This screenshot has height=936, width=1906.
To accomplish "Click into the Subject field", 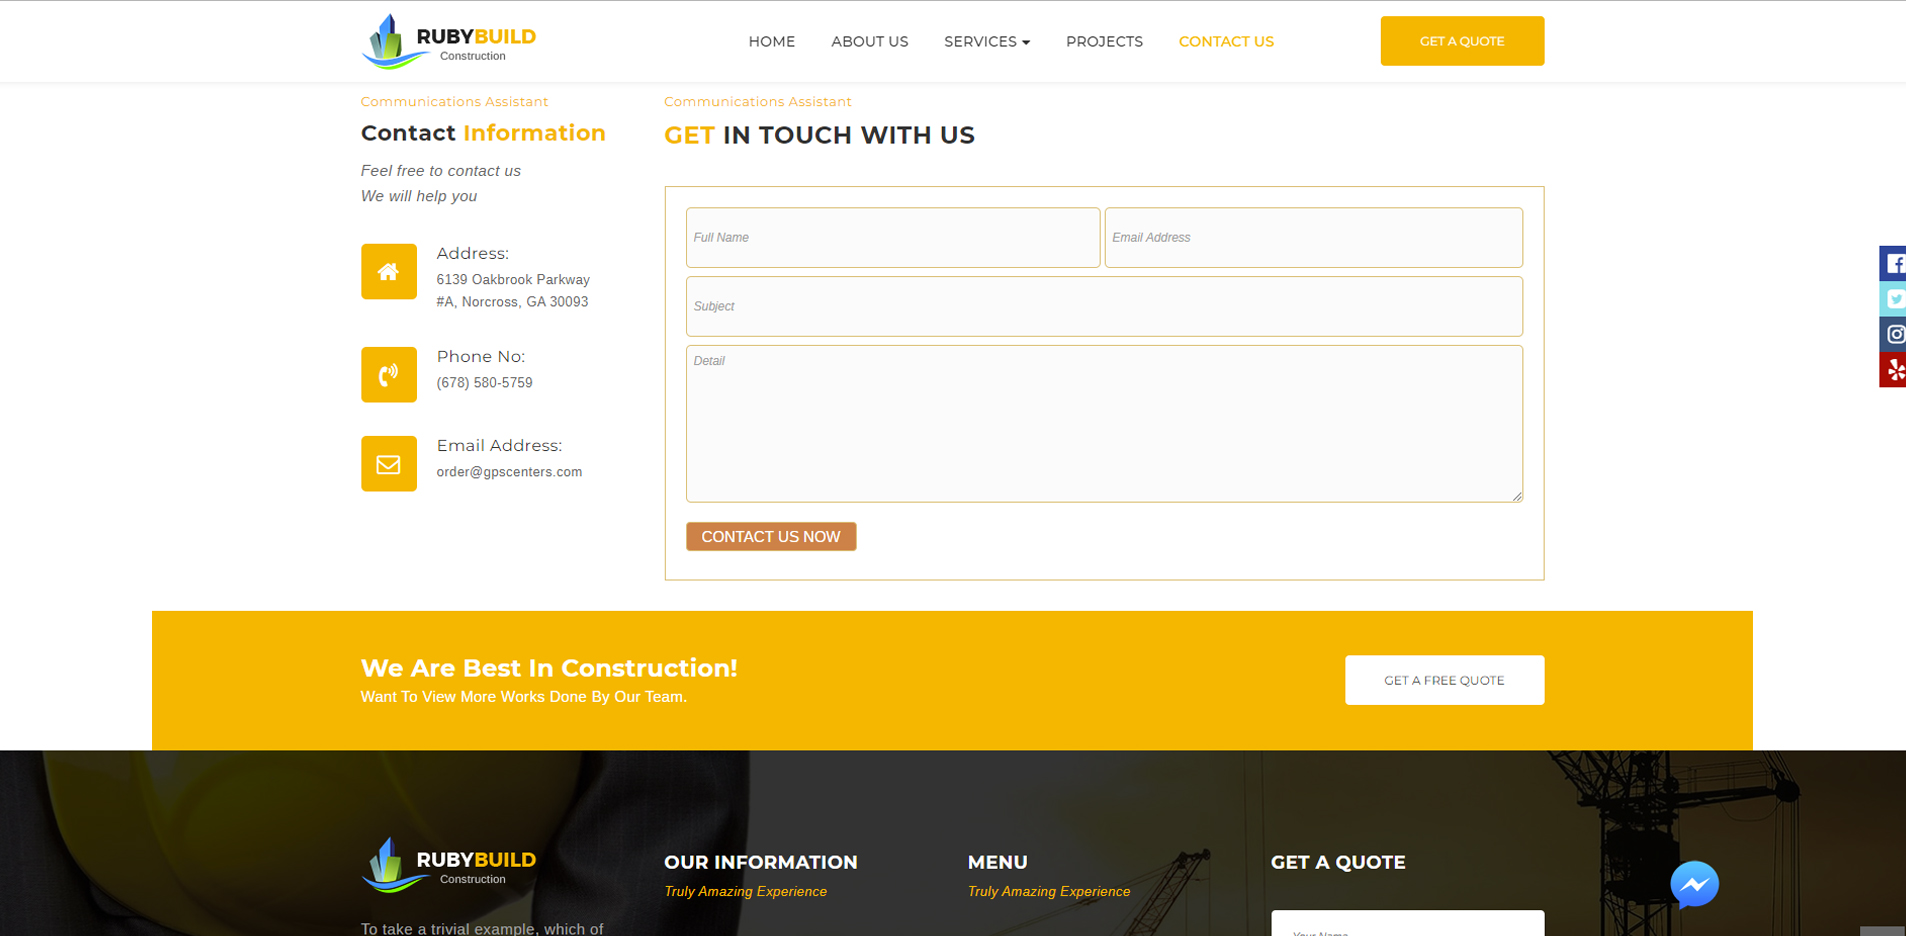I will (x=1104, y=307).
